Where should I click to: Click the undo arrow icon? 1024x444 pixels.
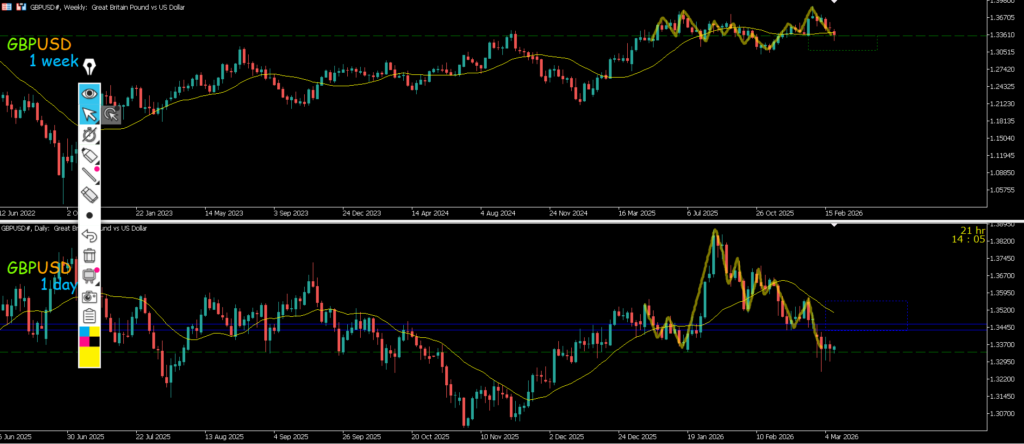click(x=89, y=236)
